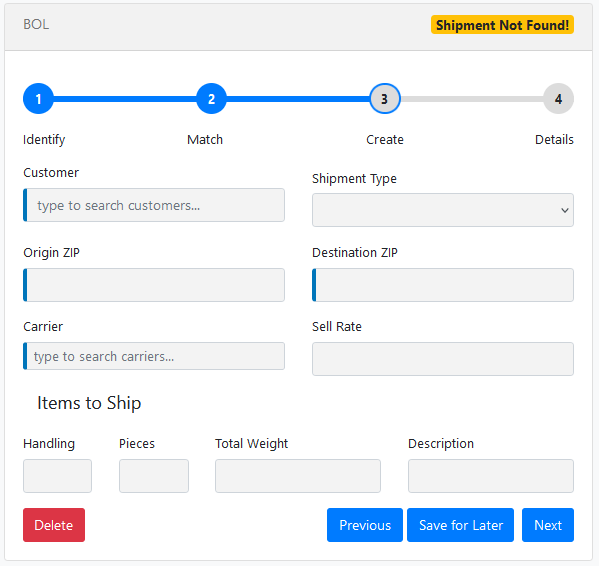Image resolution: width=599 pixels, height=566 pixels.
Task: Click the Pieces input box
Action: click(154, 476)
